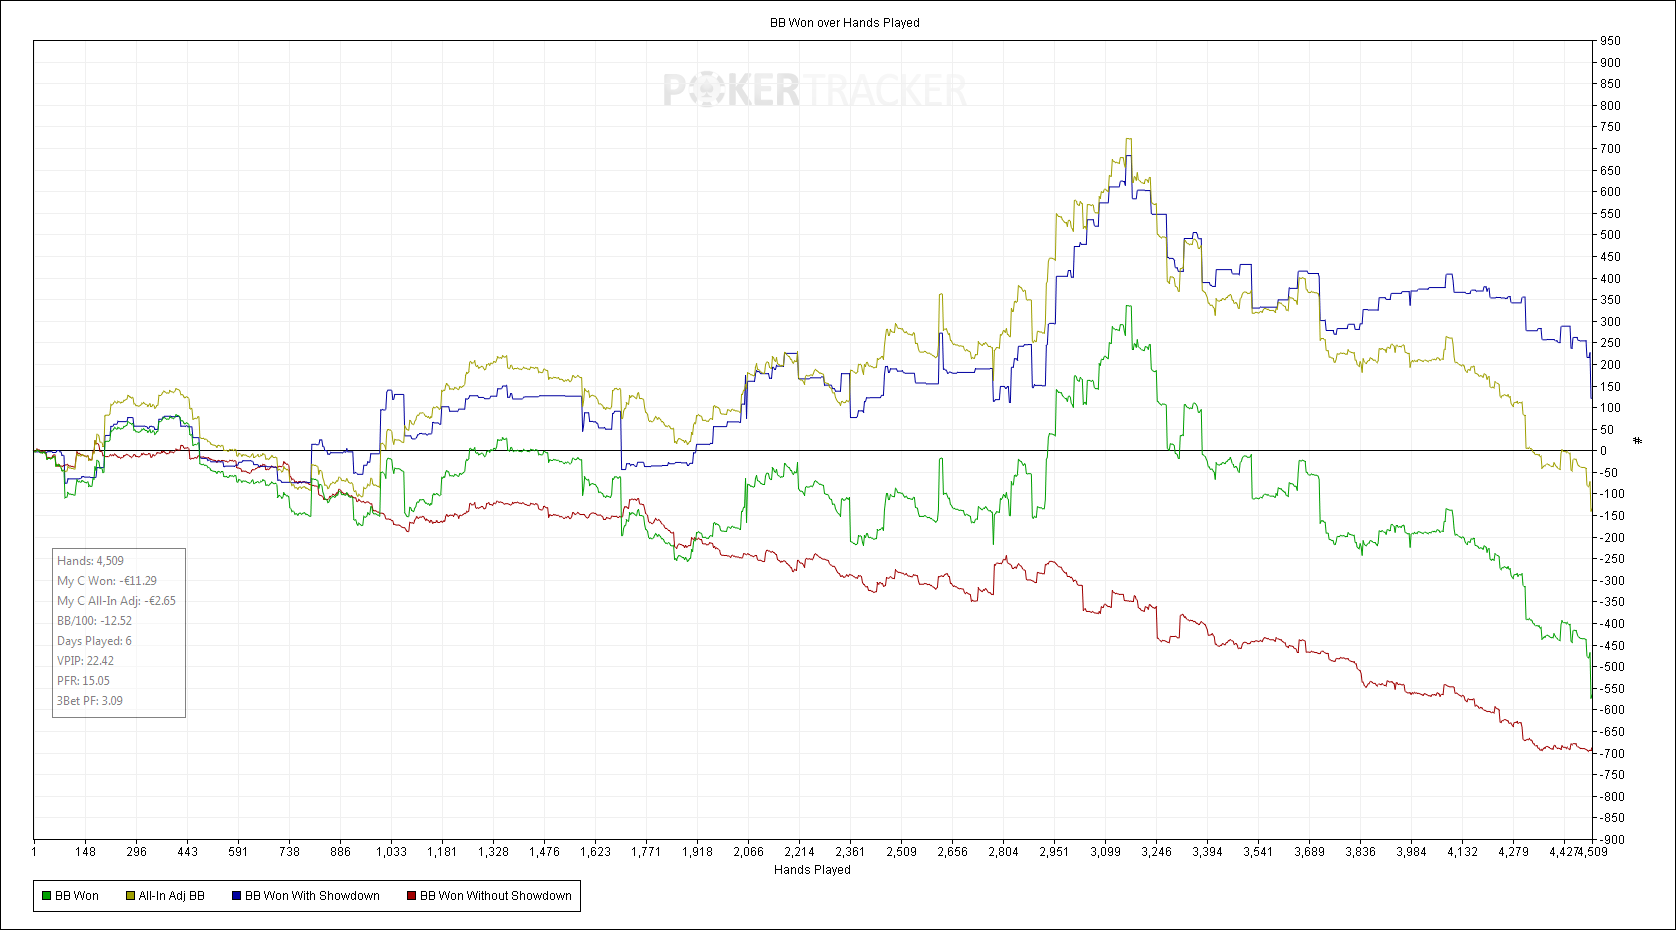Click the "148" x-axis tick label
This screenshot has height=930, width=1676.
(x=85, y=852)
